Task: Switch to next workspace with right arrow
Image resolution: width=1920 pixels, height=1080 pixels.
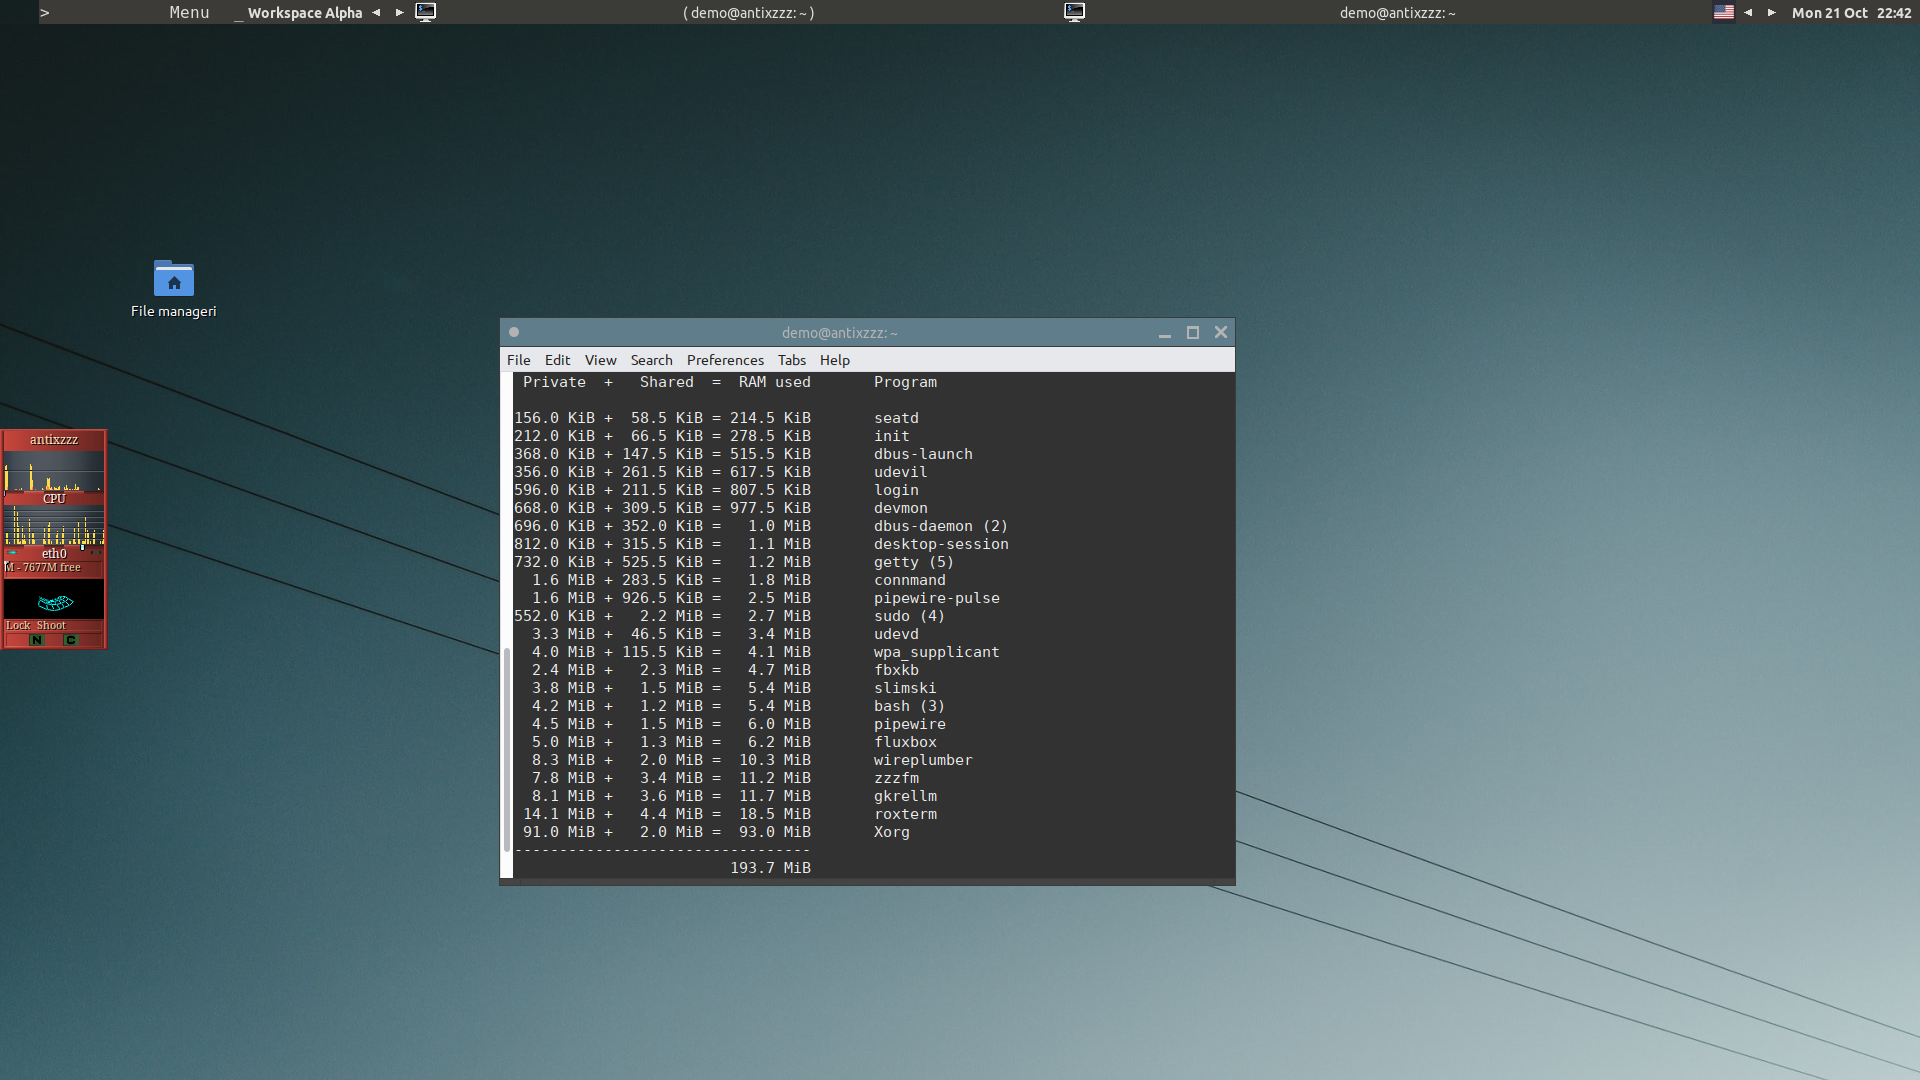Action: pyautogui.click(x=399, y=12)
